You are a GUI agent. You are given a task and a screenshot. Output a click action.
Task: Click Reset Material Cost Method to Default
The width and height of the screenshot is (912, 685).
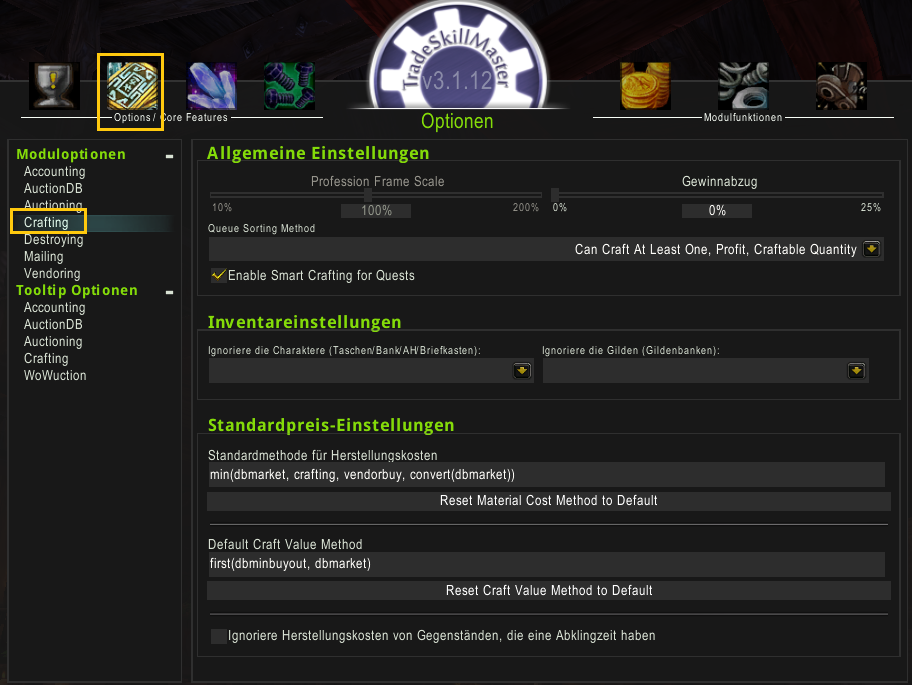(548, 501)
